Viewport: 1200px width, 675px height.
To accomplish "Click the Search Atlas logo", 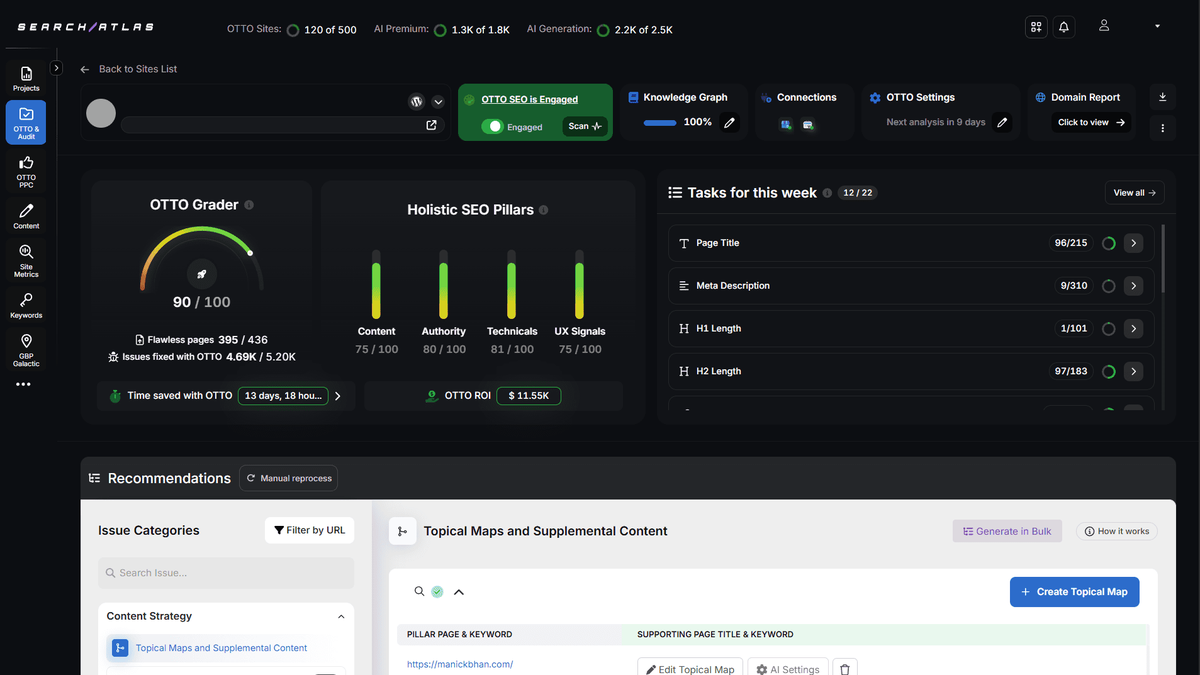I will (86, 27).
